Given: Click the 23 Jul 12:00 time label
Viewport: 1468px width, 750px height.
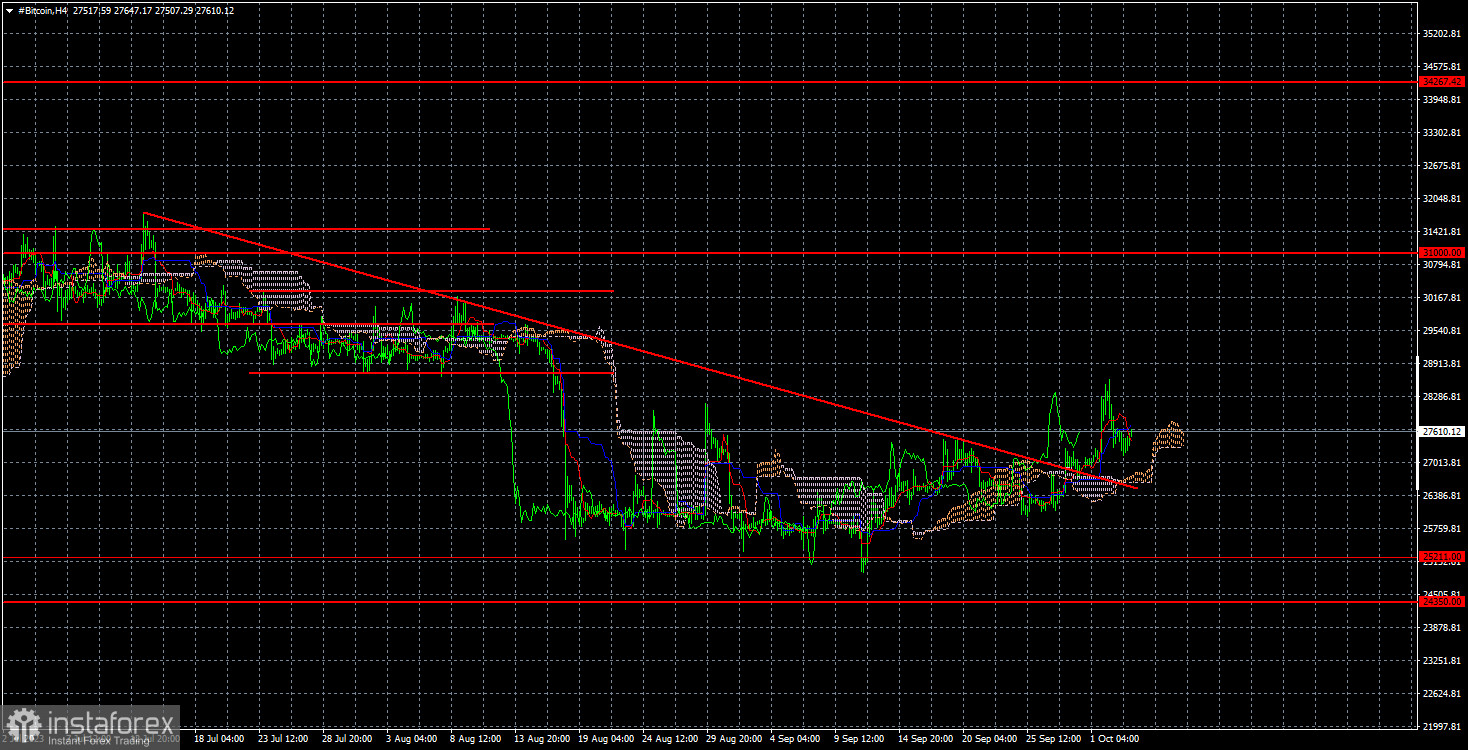Looking at the screenshot, I should coord(283,739).
